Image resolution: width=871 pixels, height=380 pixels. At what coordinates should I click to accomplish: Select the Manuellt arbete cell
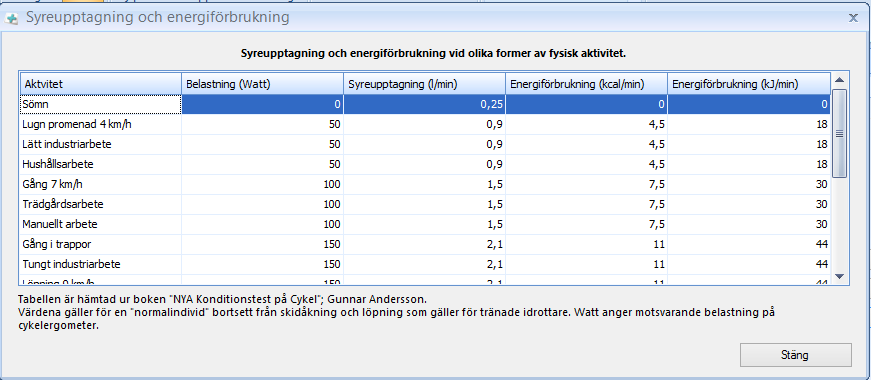pyautogui.click(x=101, y=224)
